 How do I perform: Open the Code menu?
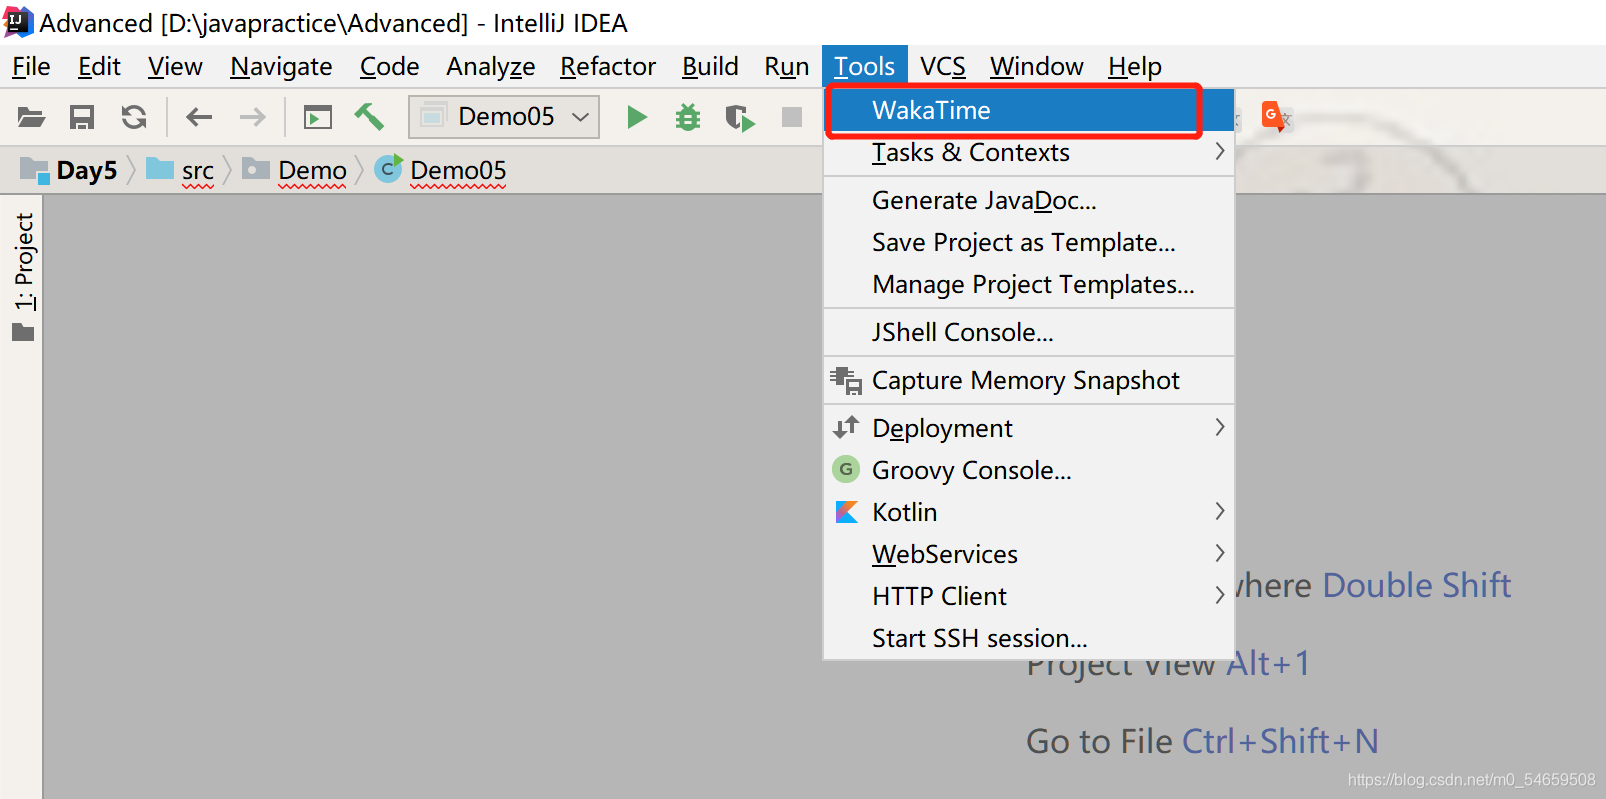pos(389,66)
